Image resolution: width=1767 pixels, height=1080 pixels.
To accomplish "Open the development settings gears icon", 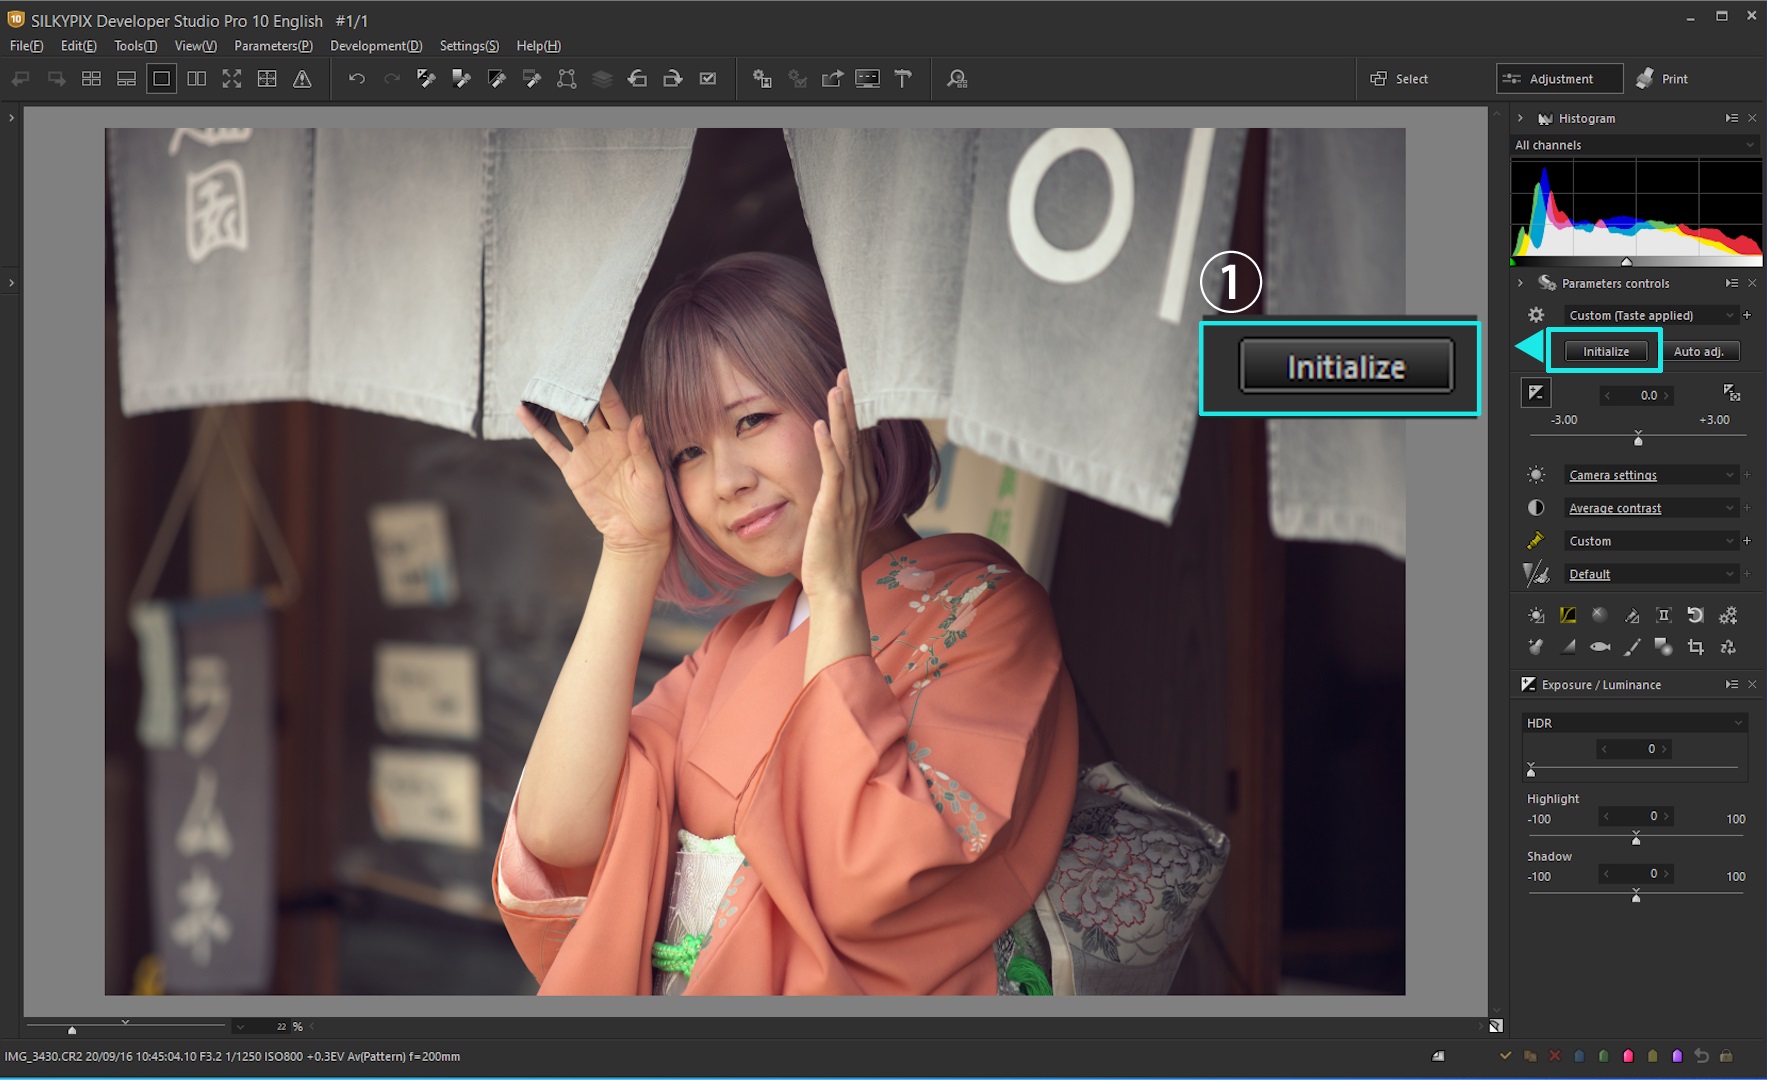I will pyautogui.click(x=1728, y=615).
